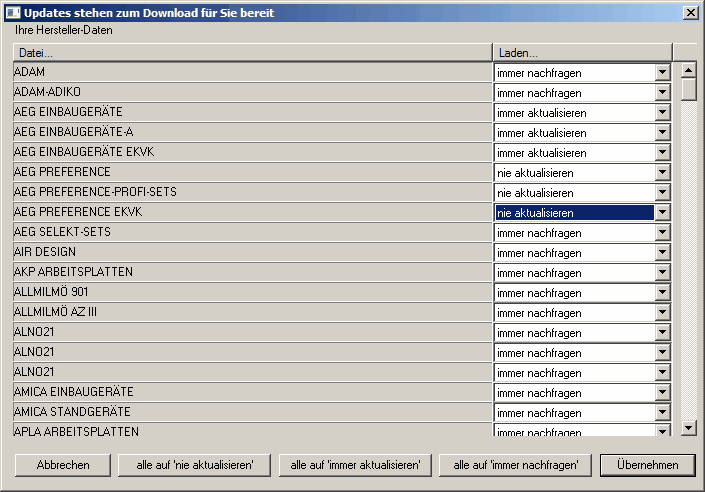Click the scrollbar down arrow
Image resolution: width=705 pixels, height=492 pixels.
[x=688, y=428]
